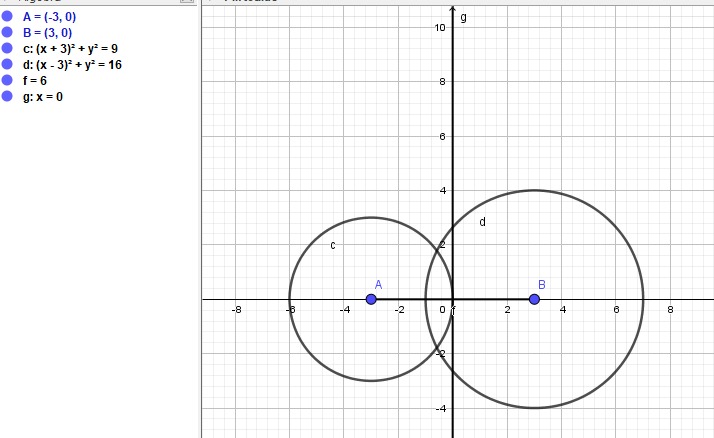This screenshot has height=438, width=714.
Task: Click point A on the graph
Action: 371,299
